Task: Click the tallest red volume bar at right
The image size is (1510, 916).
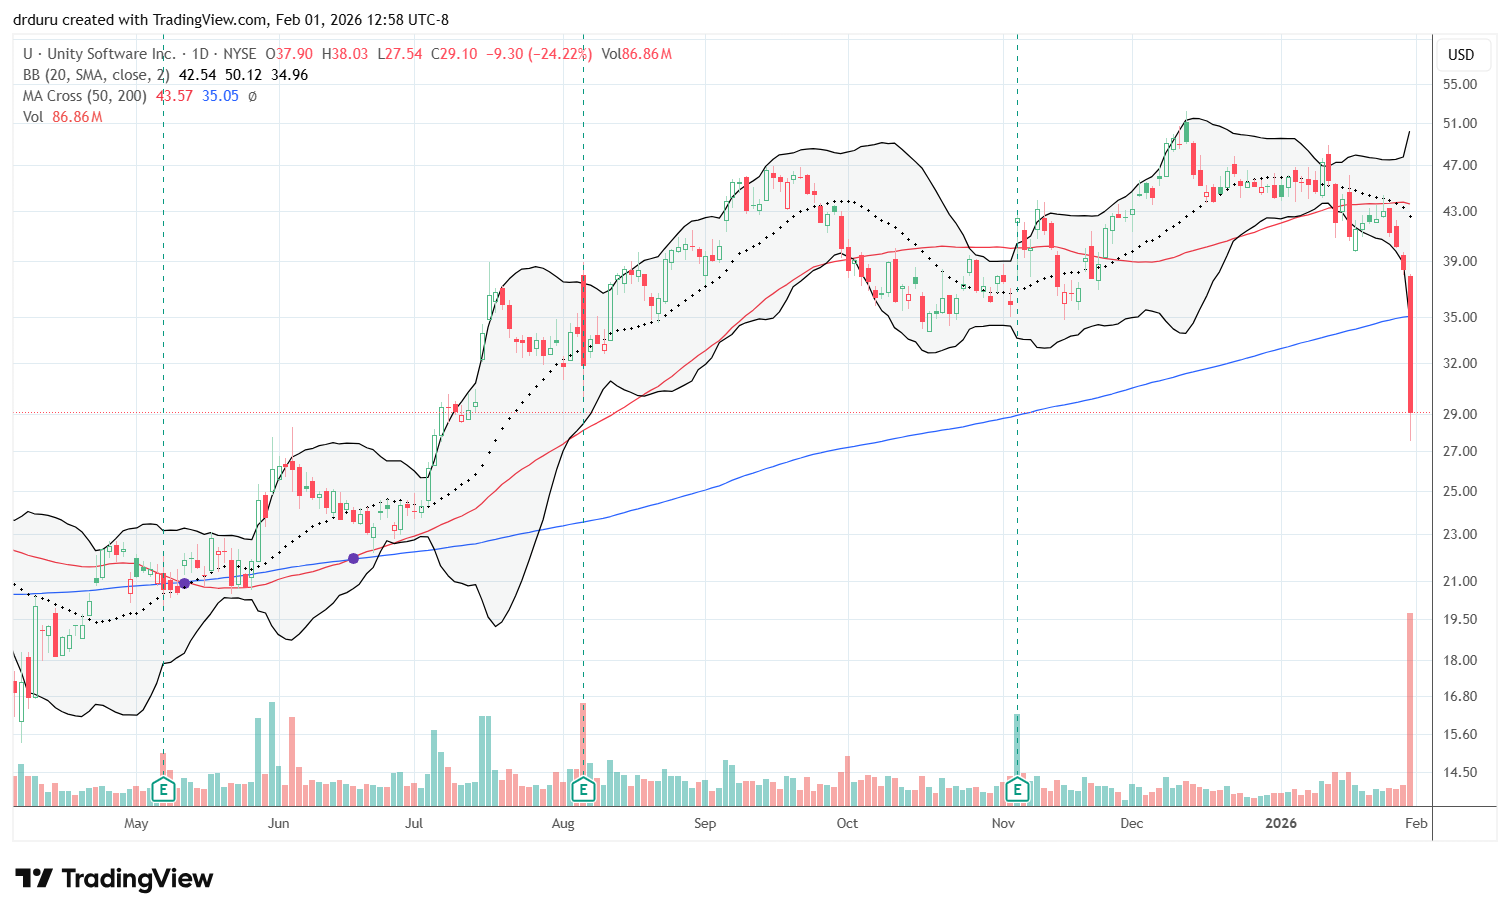Action: point(1410,710)
